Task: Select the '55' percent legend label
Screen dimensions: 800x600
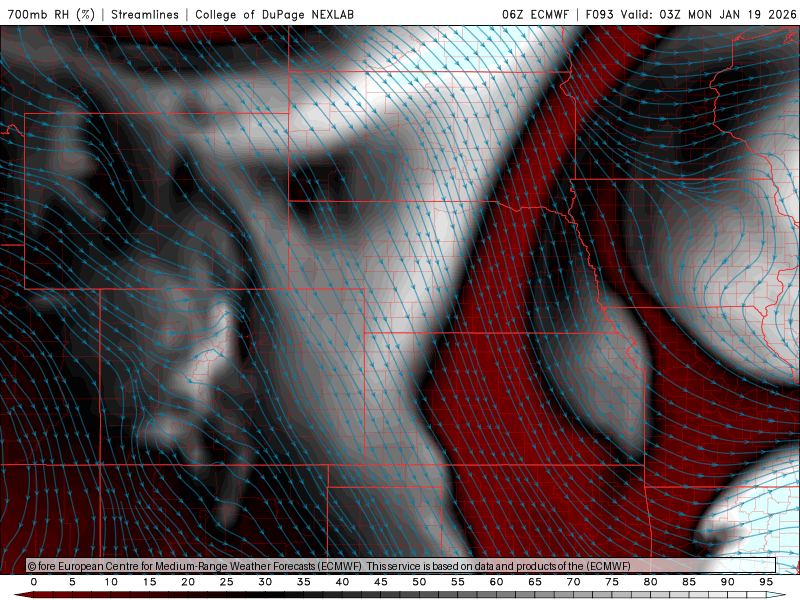Action: pyautogui.click(x=458, y=582)
